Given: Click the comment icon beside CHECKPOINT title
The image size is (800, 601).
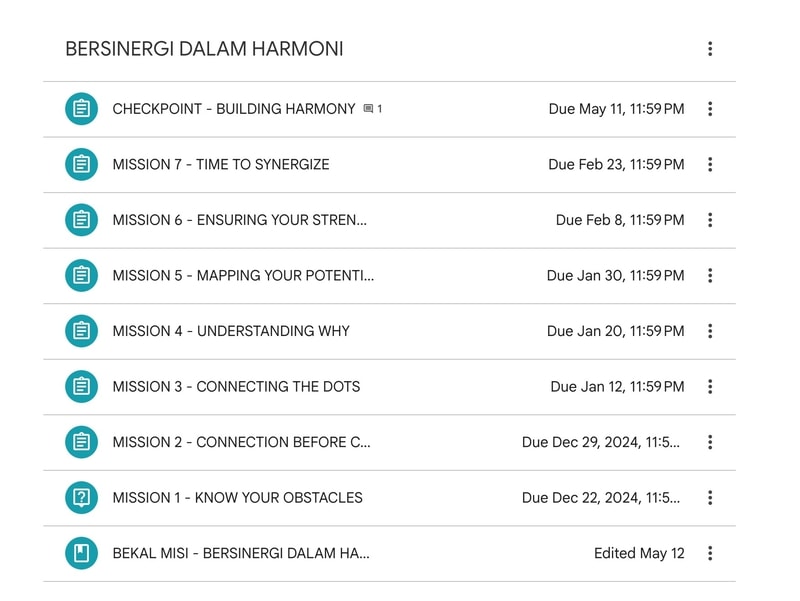Looking at the screenshot, I should coord(368,109).
